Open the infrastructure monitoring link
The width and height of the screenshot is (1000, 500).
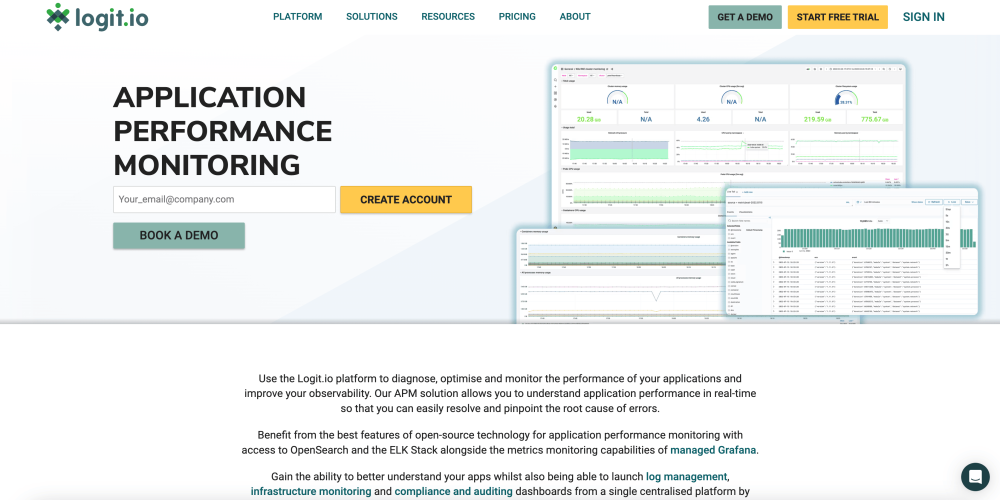[x=311, y=492]
